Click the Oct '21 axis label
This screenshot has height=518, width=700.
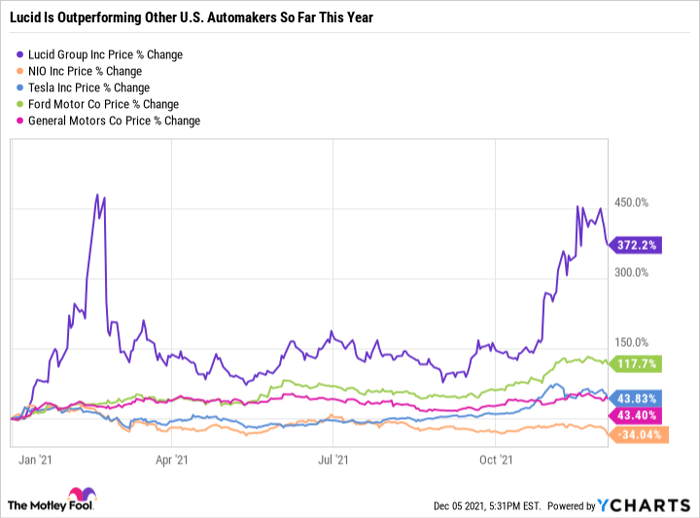click(496, 460)
